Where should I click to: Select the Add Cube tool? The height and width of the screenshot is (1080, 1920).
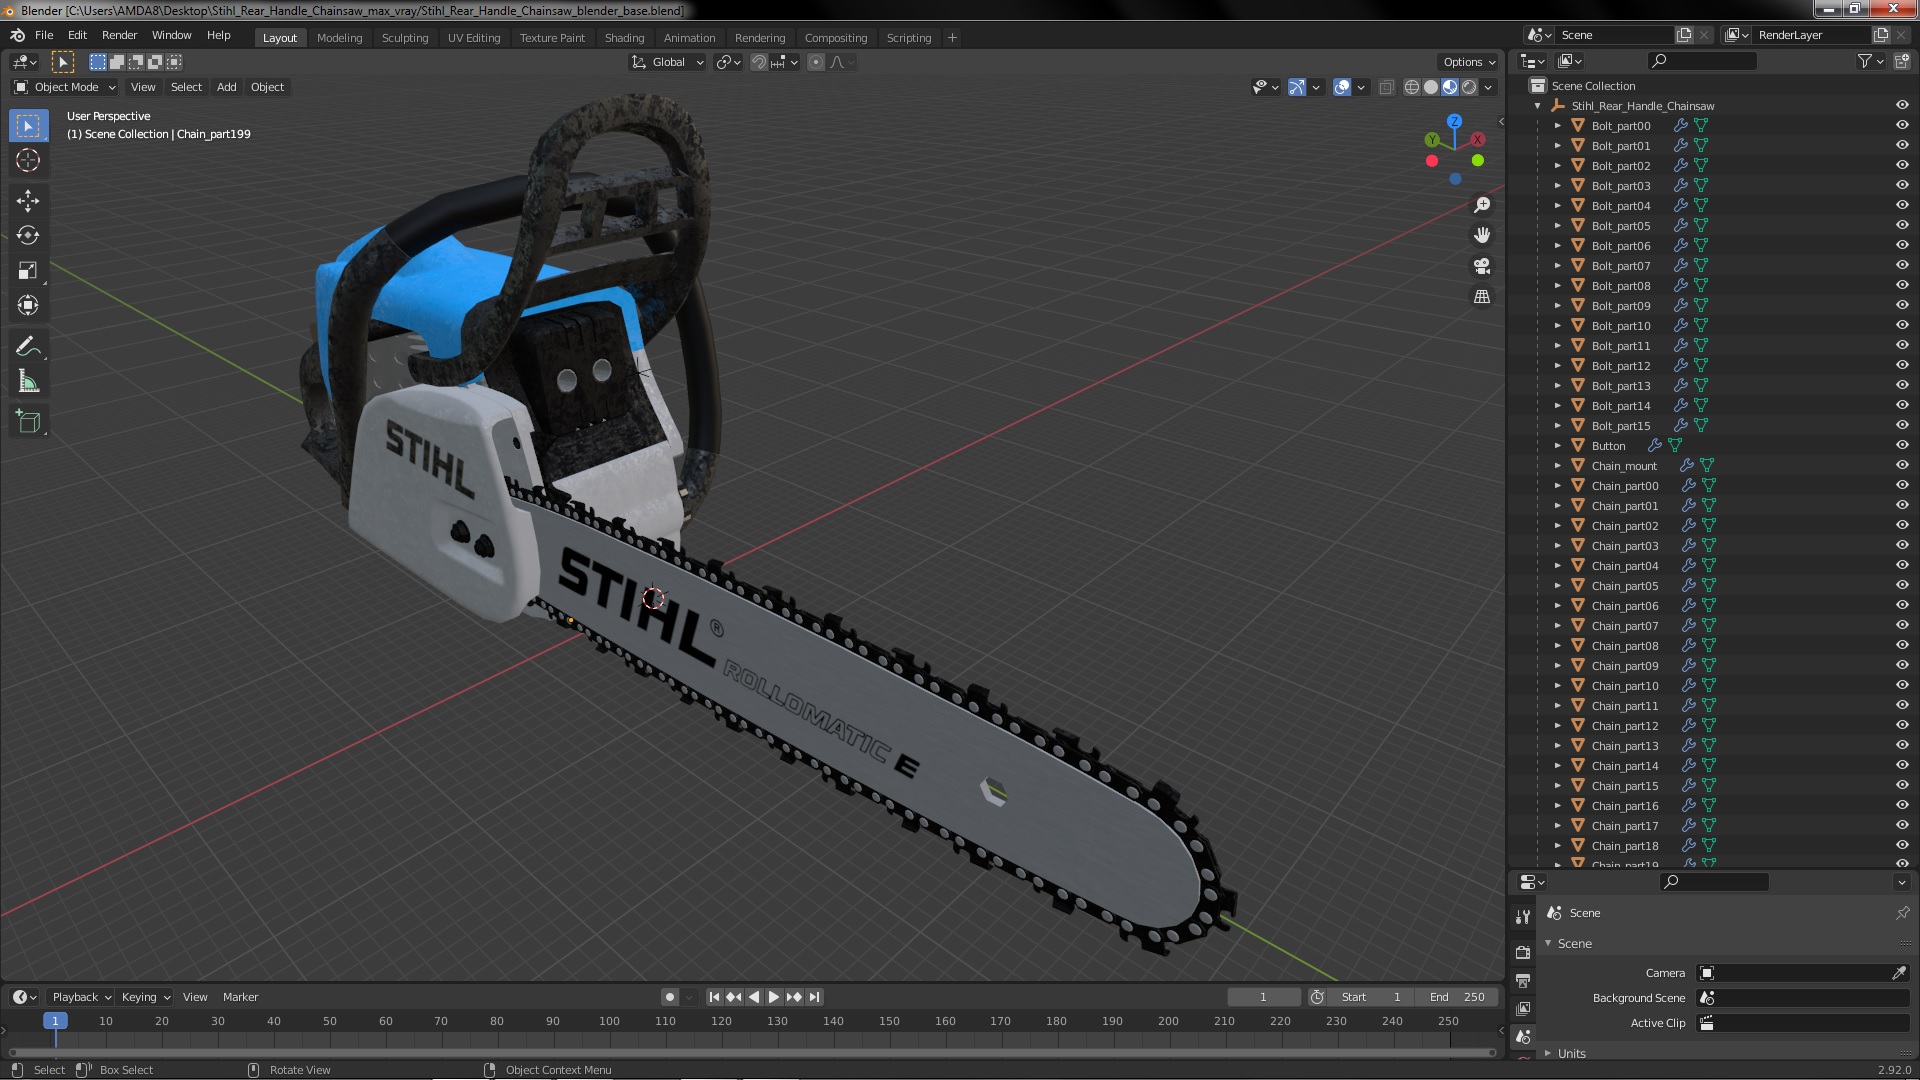point(28,422)
